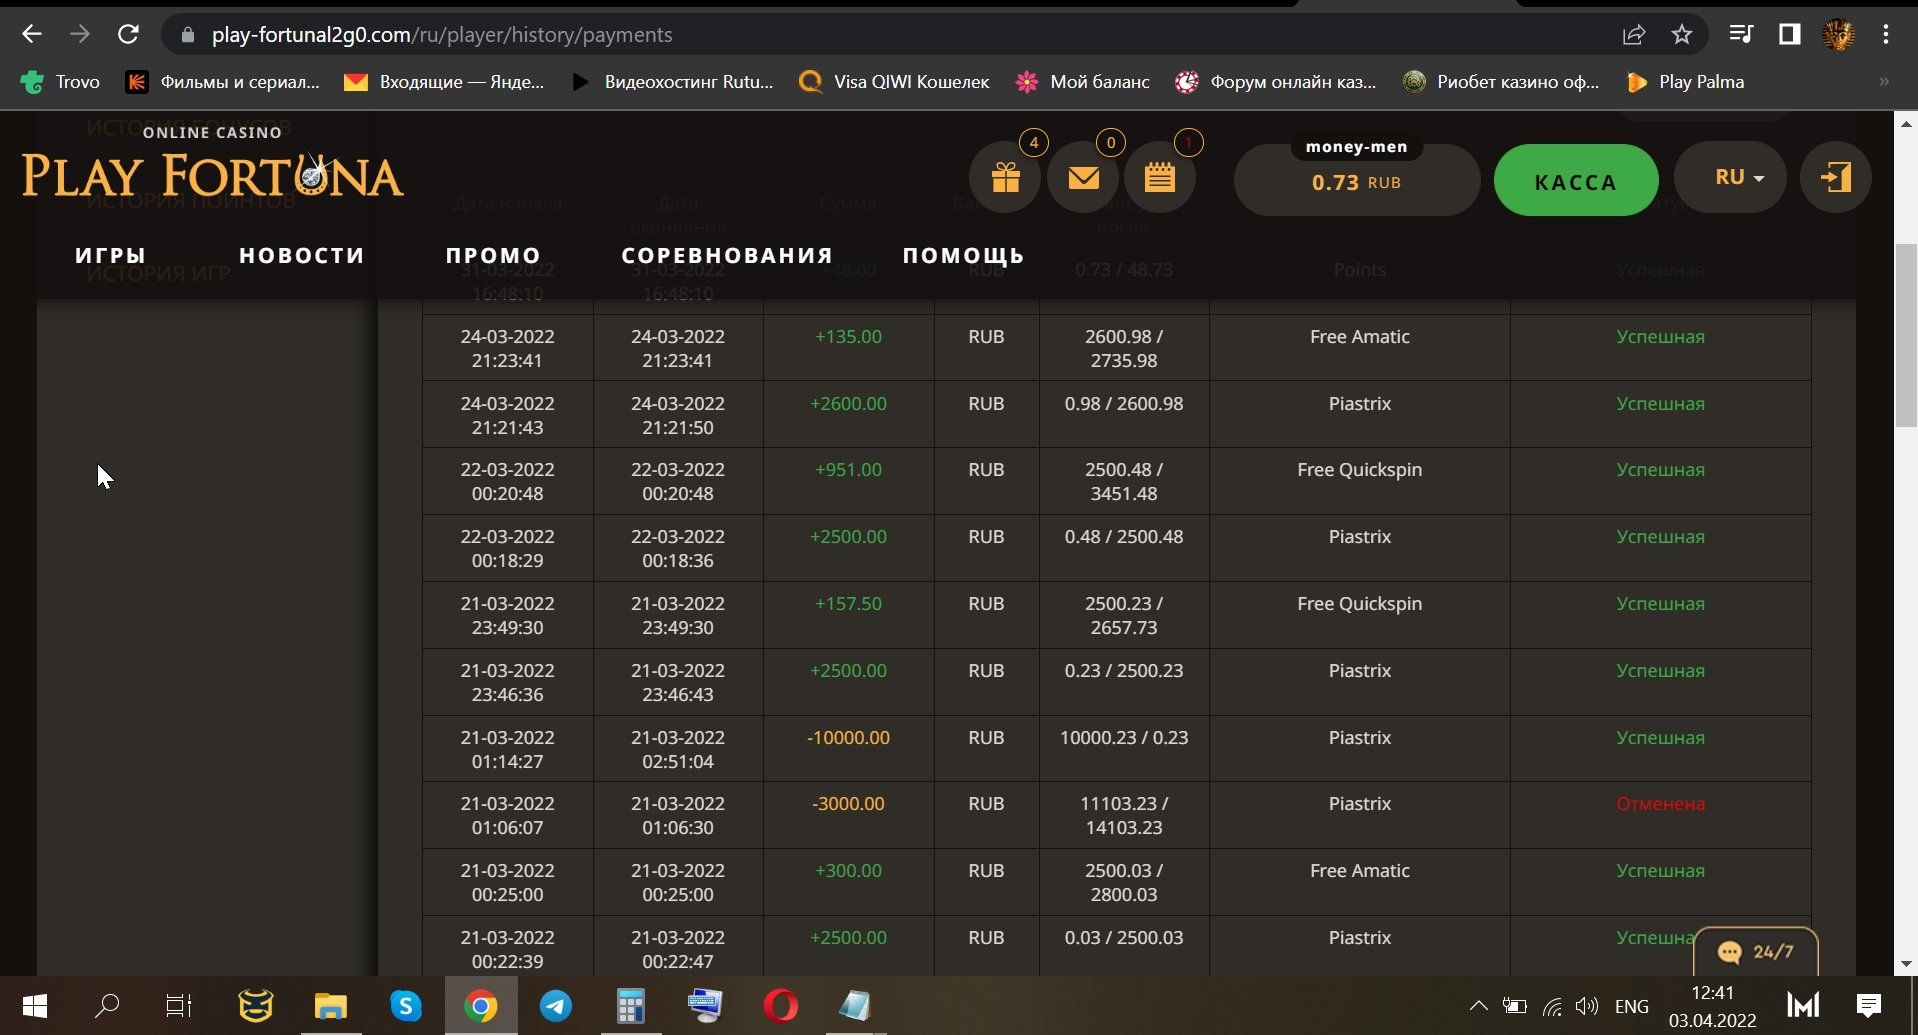Open the Visa QIWI Кошелек bookmark
The height and width of the screenshot is (1035, 1918).
pyautogui.click(x=895, y=82)
